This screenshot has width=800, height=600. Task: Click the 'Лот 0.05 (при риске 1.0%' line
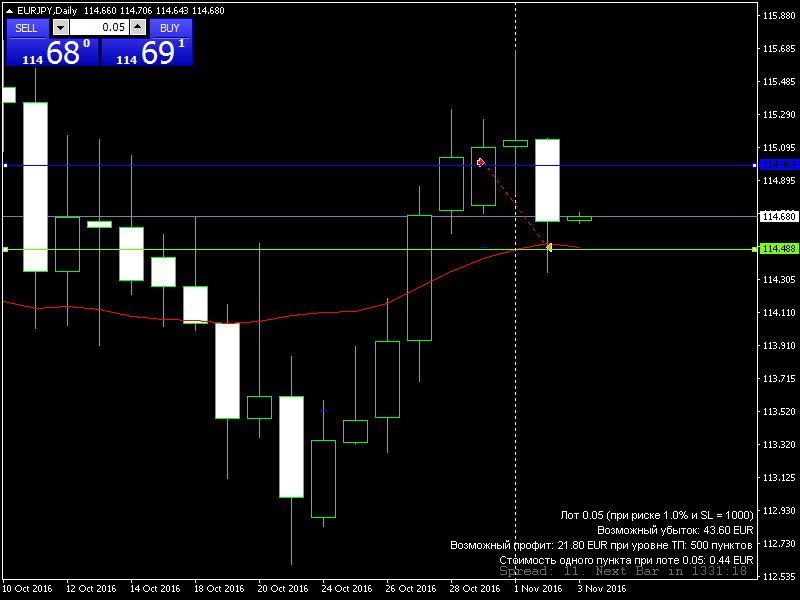coord(657,515)
